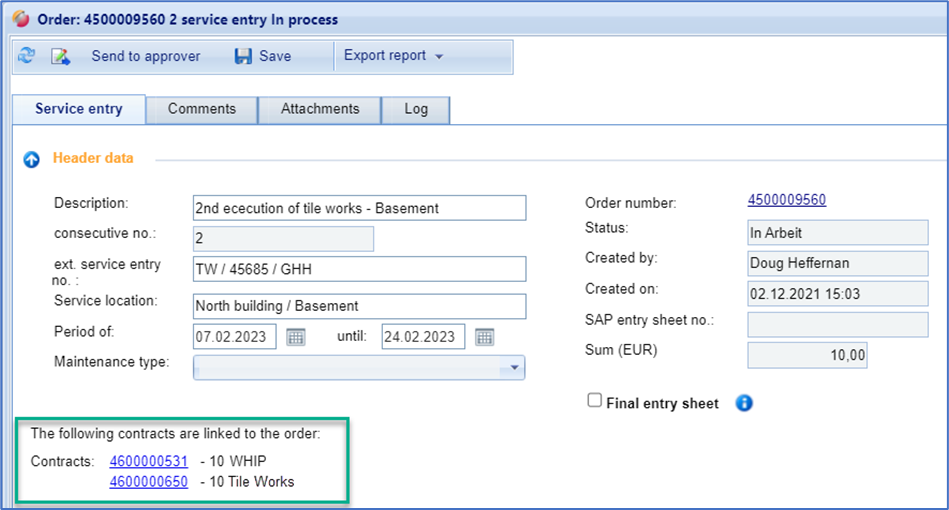Tick the Final entry sheet checkbox

click(x=594, y=401)
